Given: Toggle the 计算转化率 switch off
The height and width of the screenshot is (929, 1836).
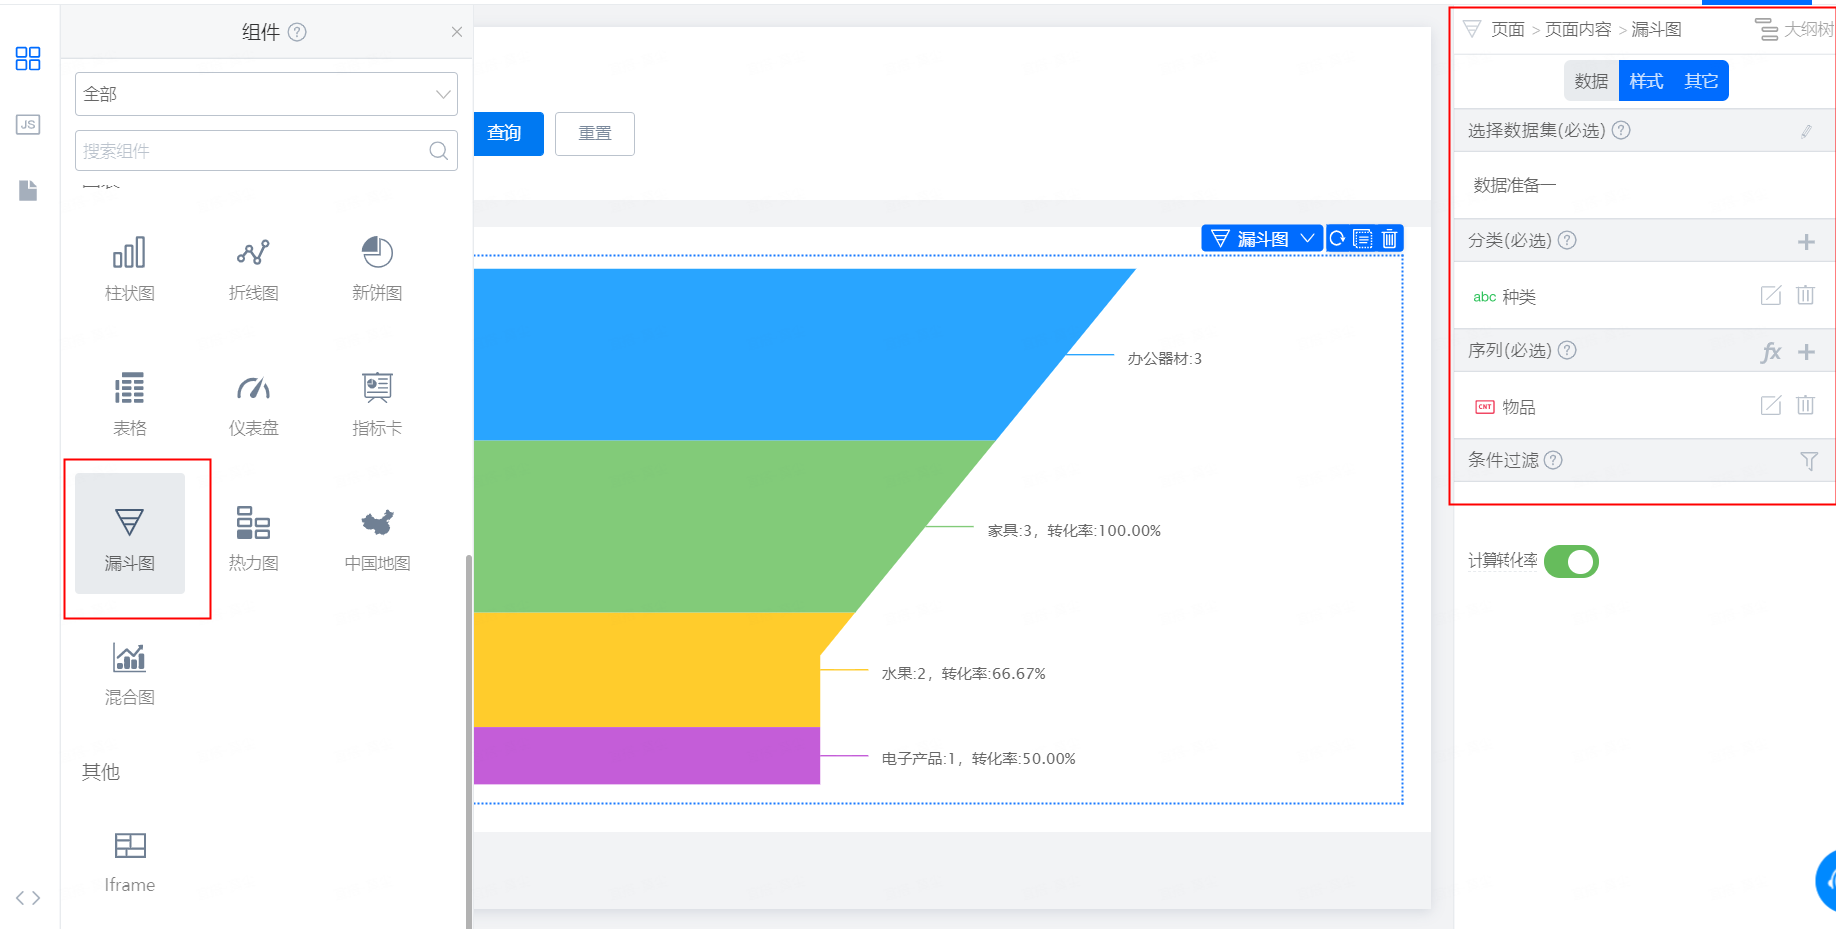Looking at the screenshot, I should click(x=1571, y=562).
